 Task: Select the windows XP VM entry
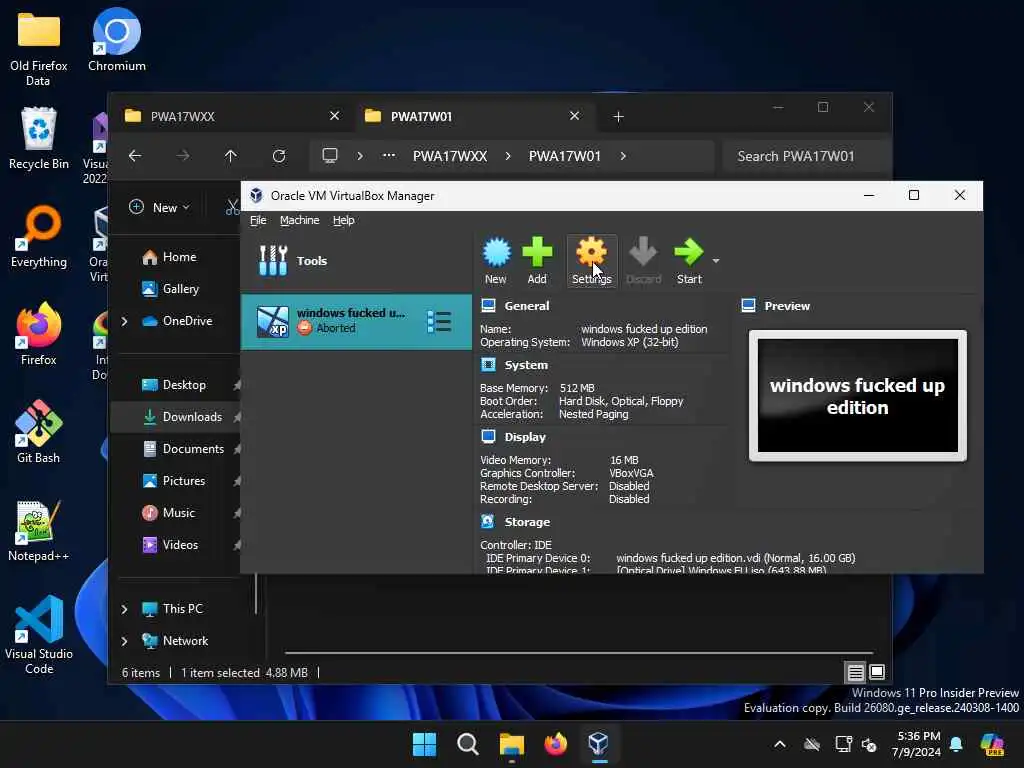357,321
